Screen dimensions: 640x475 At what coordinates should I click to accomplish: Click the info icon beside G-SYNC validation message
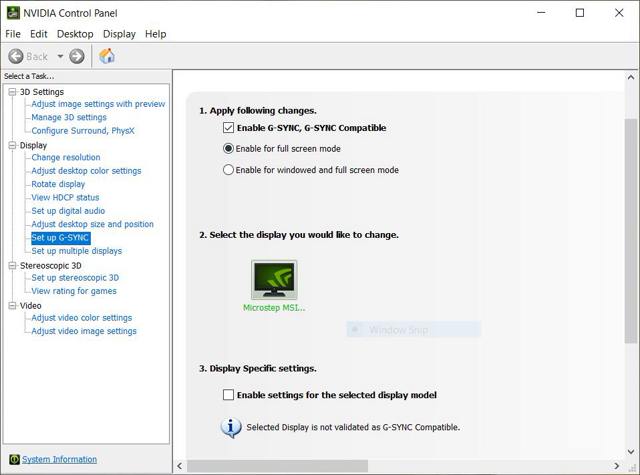click(231, 428)
